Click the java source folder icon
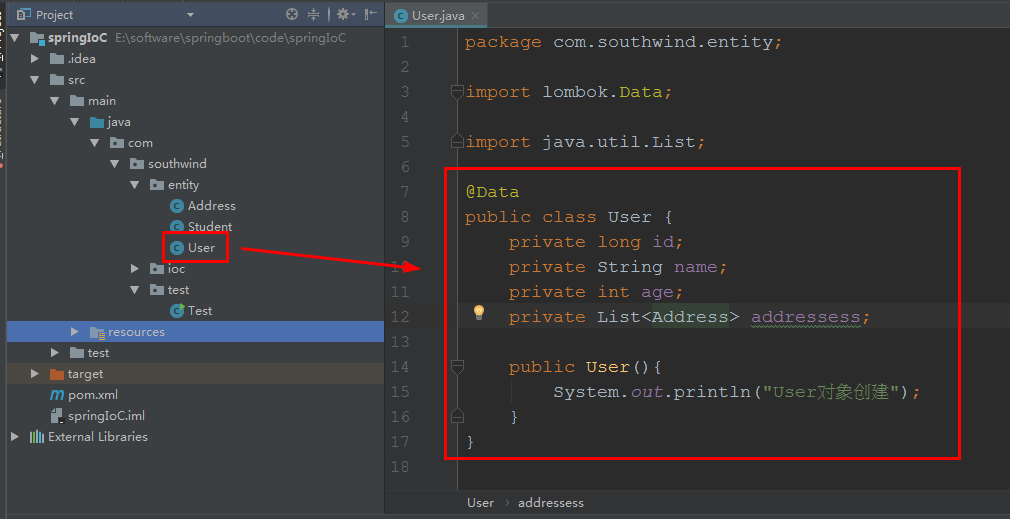The image size is (1010, 519). 97,122
